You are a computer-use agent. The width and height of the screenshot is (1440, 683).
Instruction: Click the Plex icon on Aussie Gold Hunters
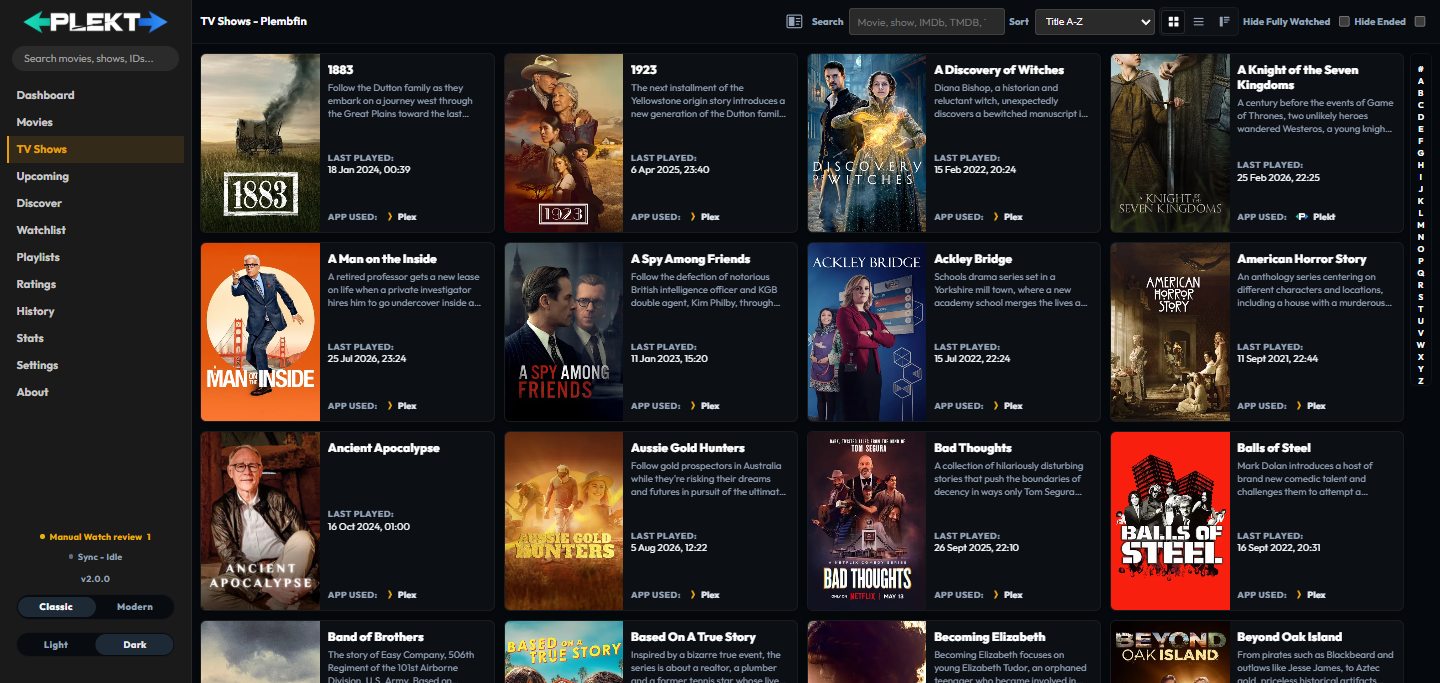pos(694,595)
